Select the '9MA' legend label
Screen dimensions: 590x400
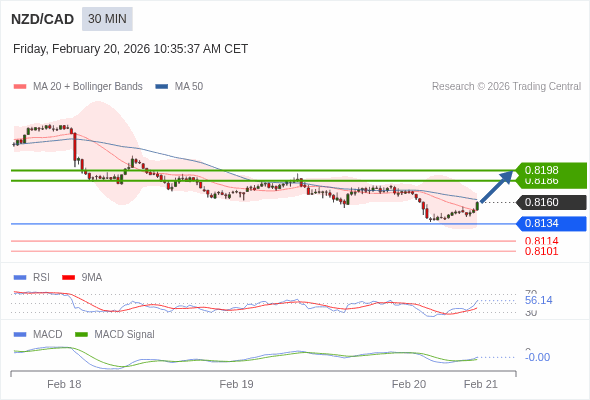point(92,278)
